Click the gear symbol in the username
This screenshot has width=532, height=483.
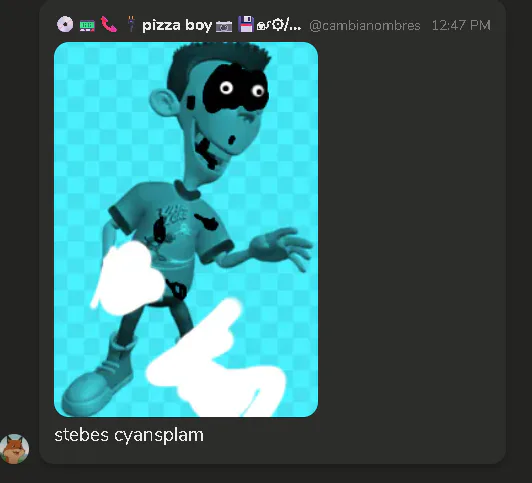[x=278, y=25]
